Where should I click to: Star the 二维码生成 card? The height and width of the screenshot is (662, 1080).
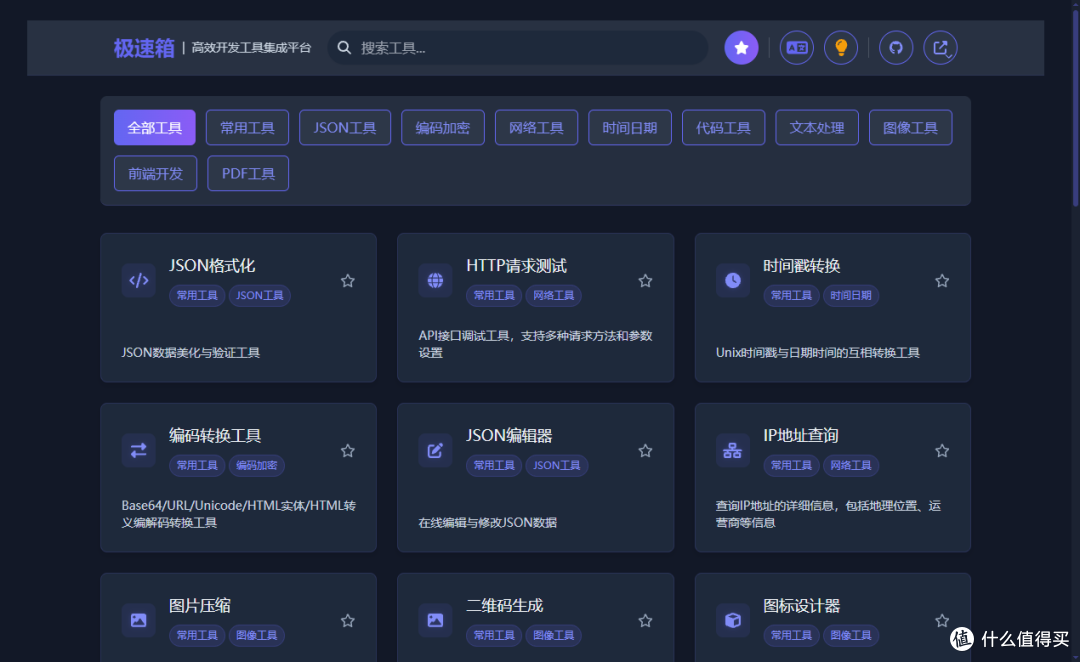(645, 621)
